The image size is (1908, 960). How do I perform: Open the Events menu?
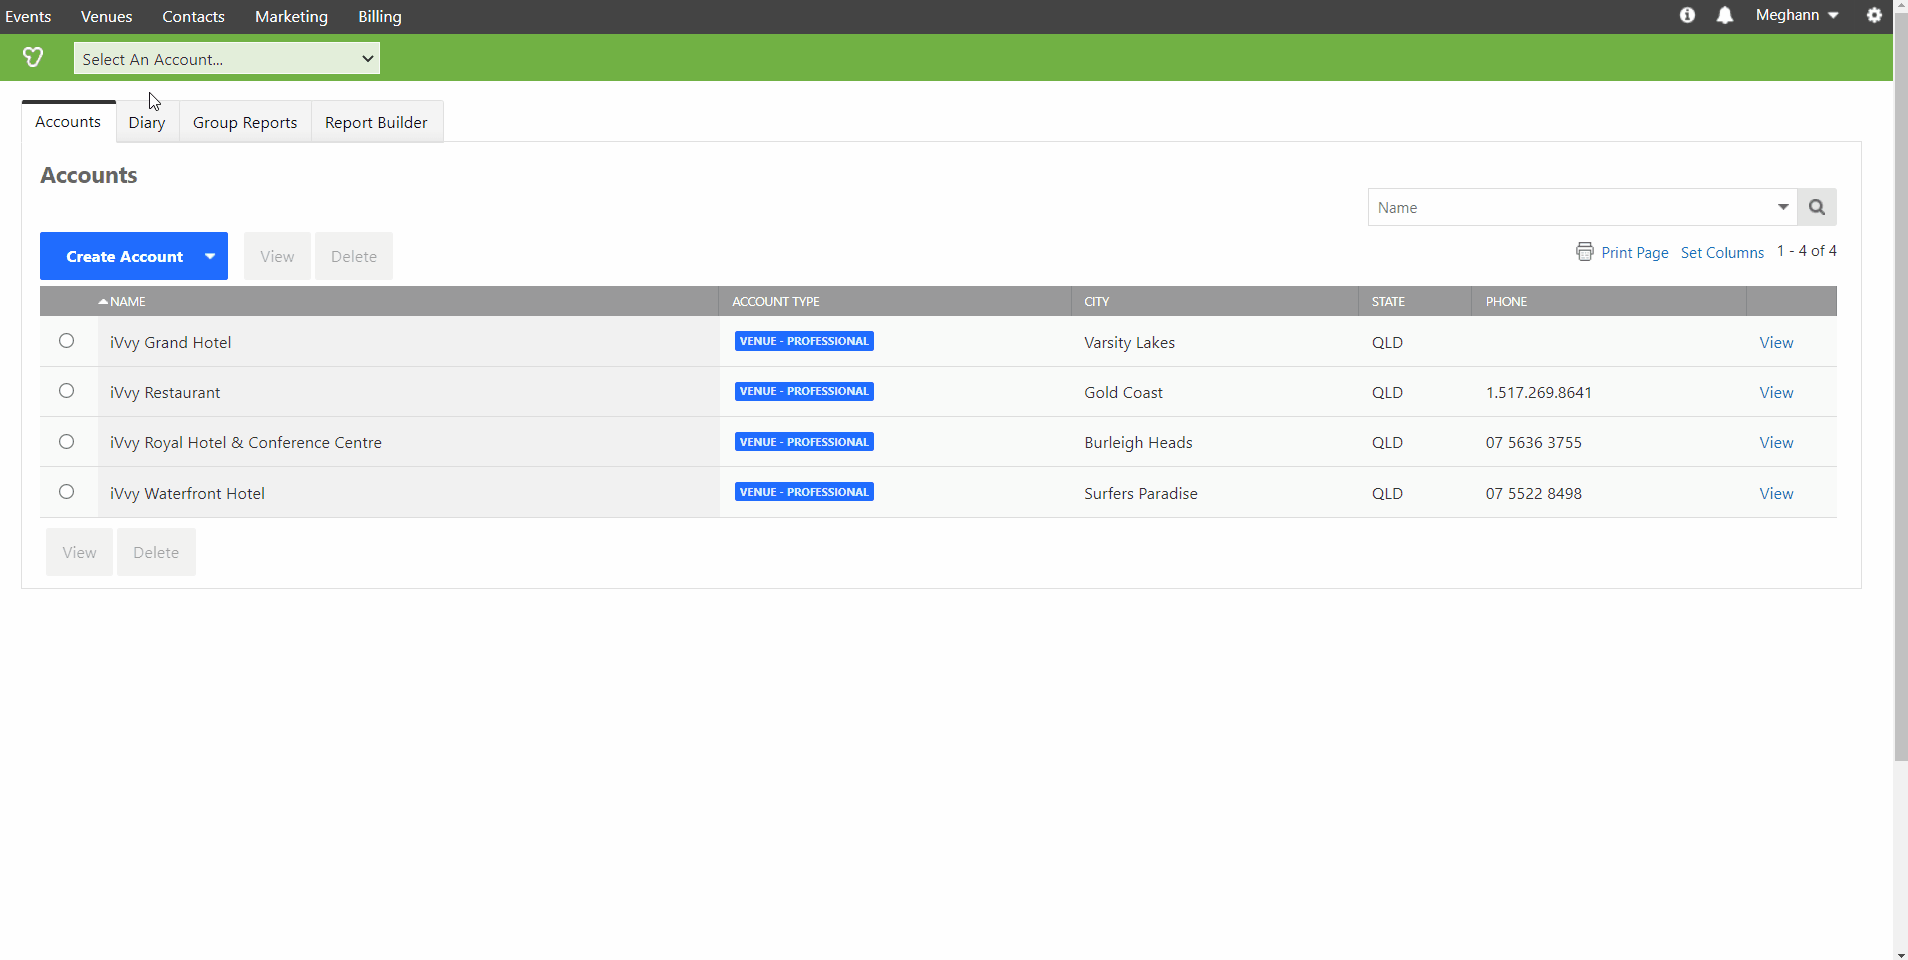click(x=28, y=16)
